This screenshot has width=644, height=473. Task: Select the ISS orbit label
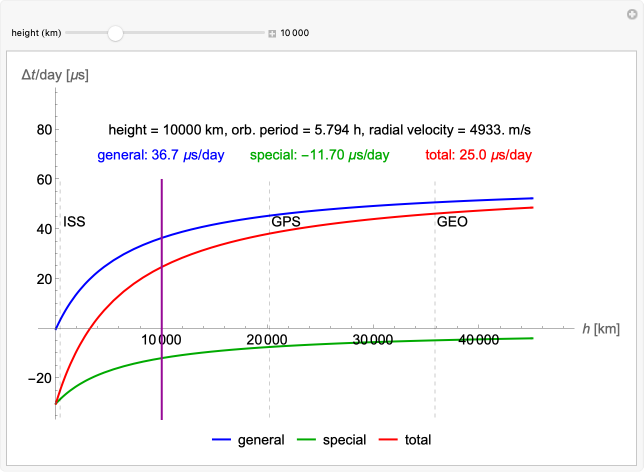(74, 221)
